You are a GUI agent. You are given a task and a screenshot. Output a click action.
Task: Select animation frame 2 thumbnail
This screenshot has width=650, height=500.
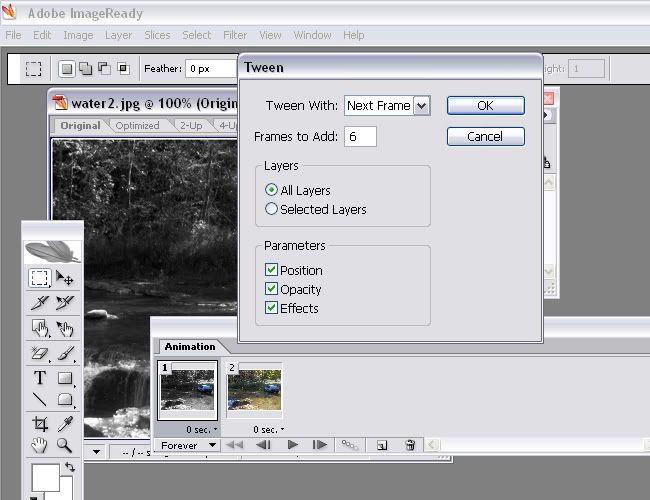click(x=254, y=390)
